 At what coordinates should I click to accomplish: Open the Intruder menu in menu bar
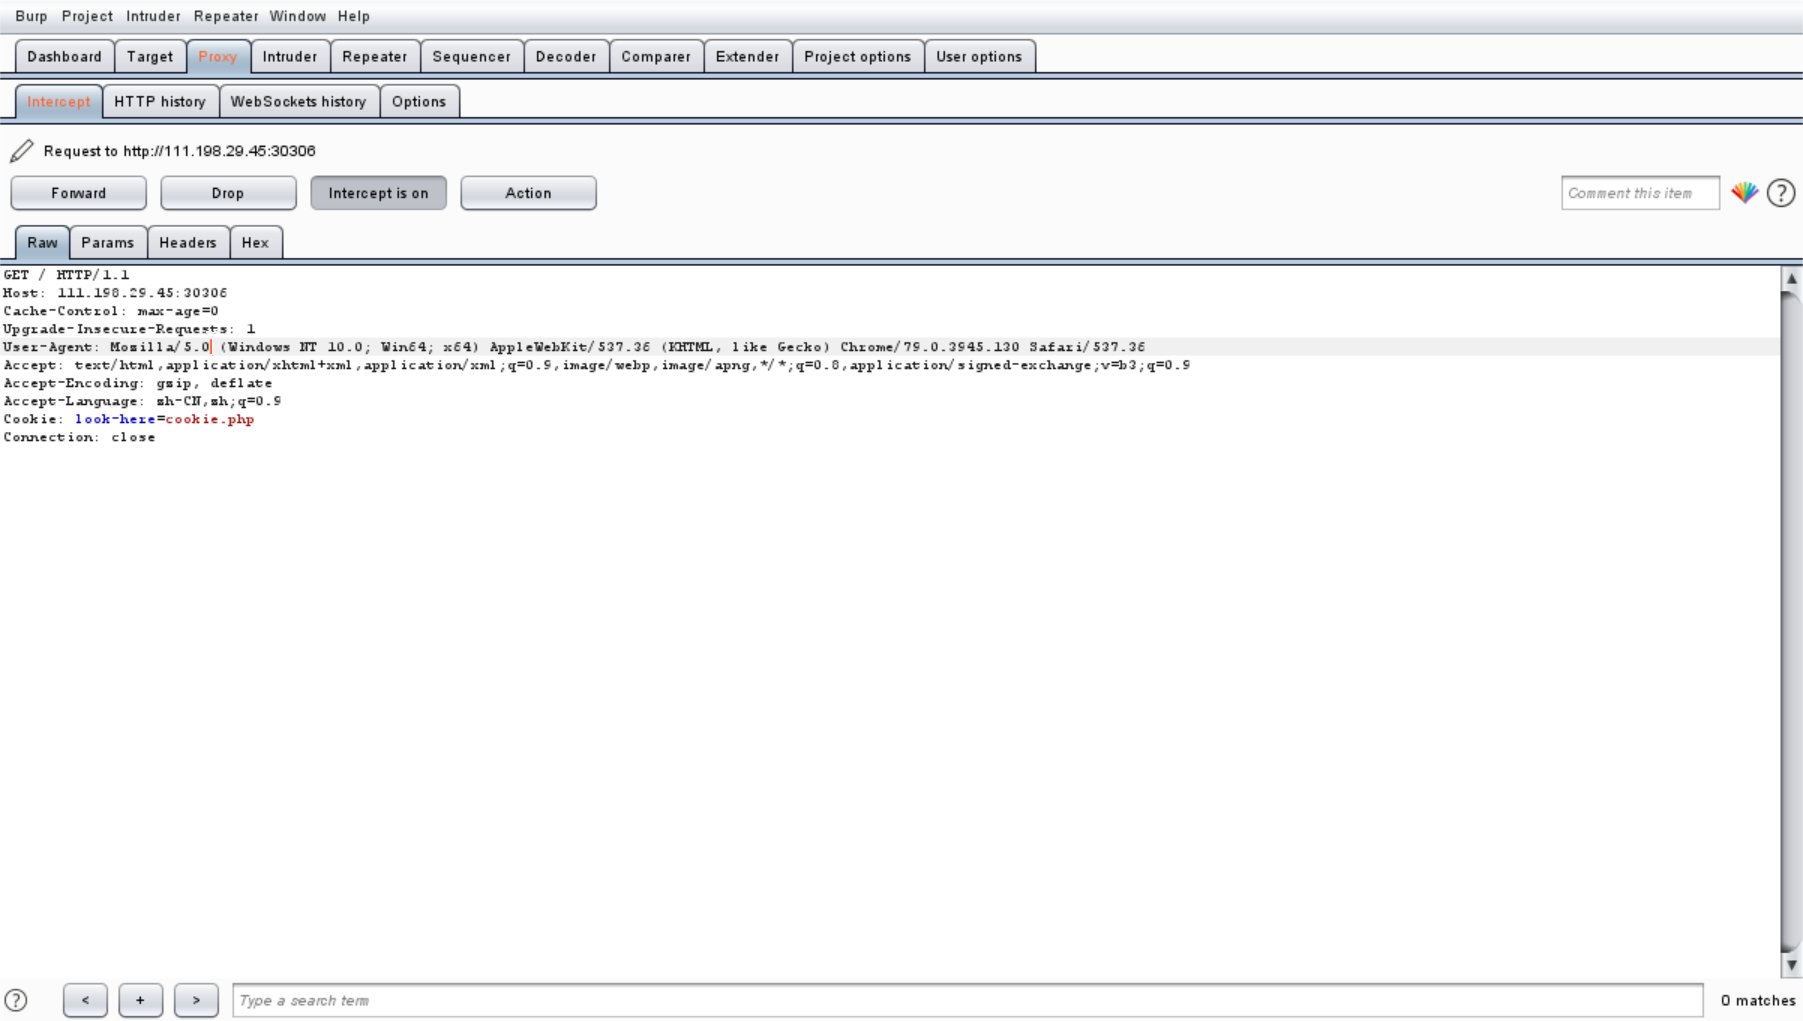click(153, 16)
